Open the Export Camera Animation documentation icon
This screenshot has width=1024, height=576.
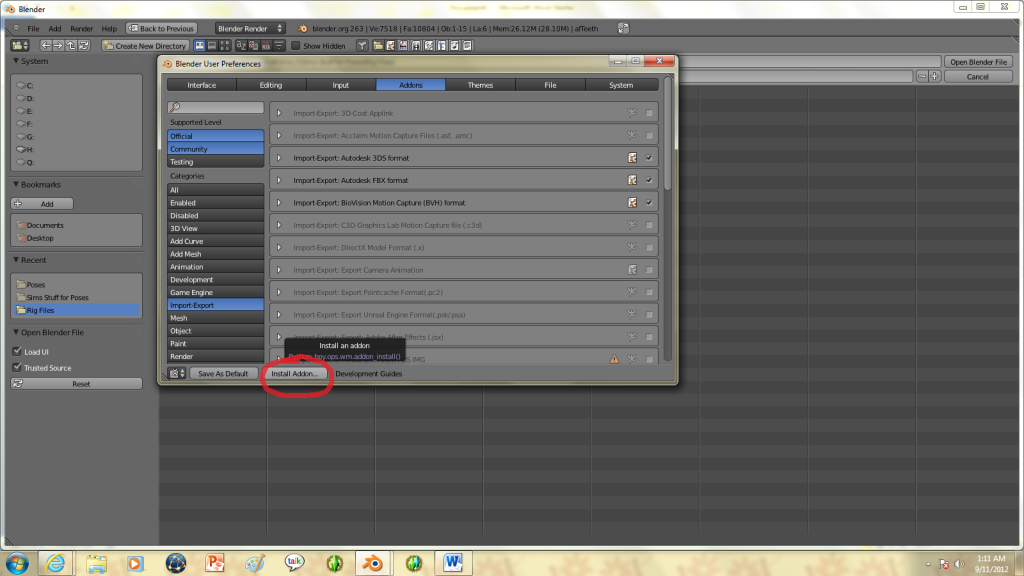click(x=632, y=270)
